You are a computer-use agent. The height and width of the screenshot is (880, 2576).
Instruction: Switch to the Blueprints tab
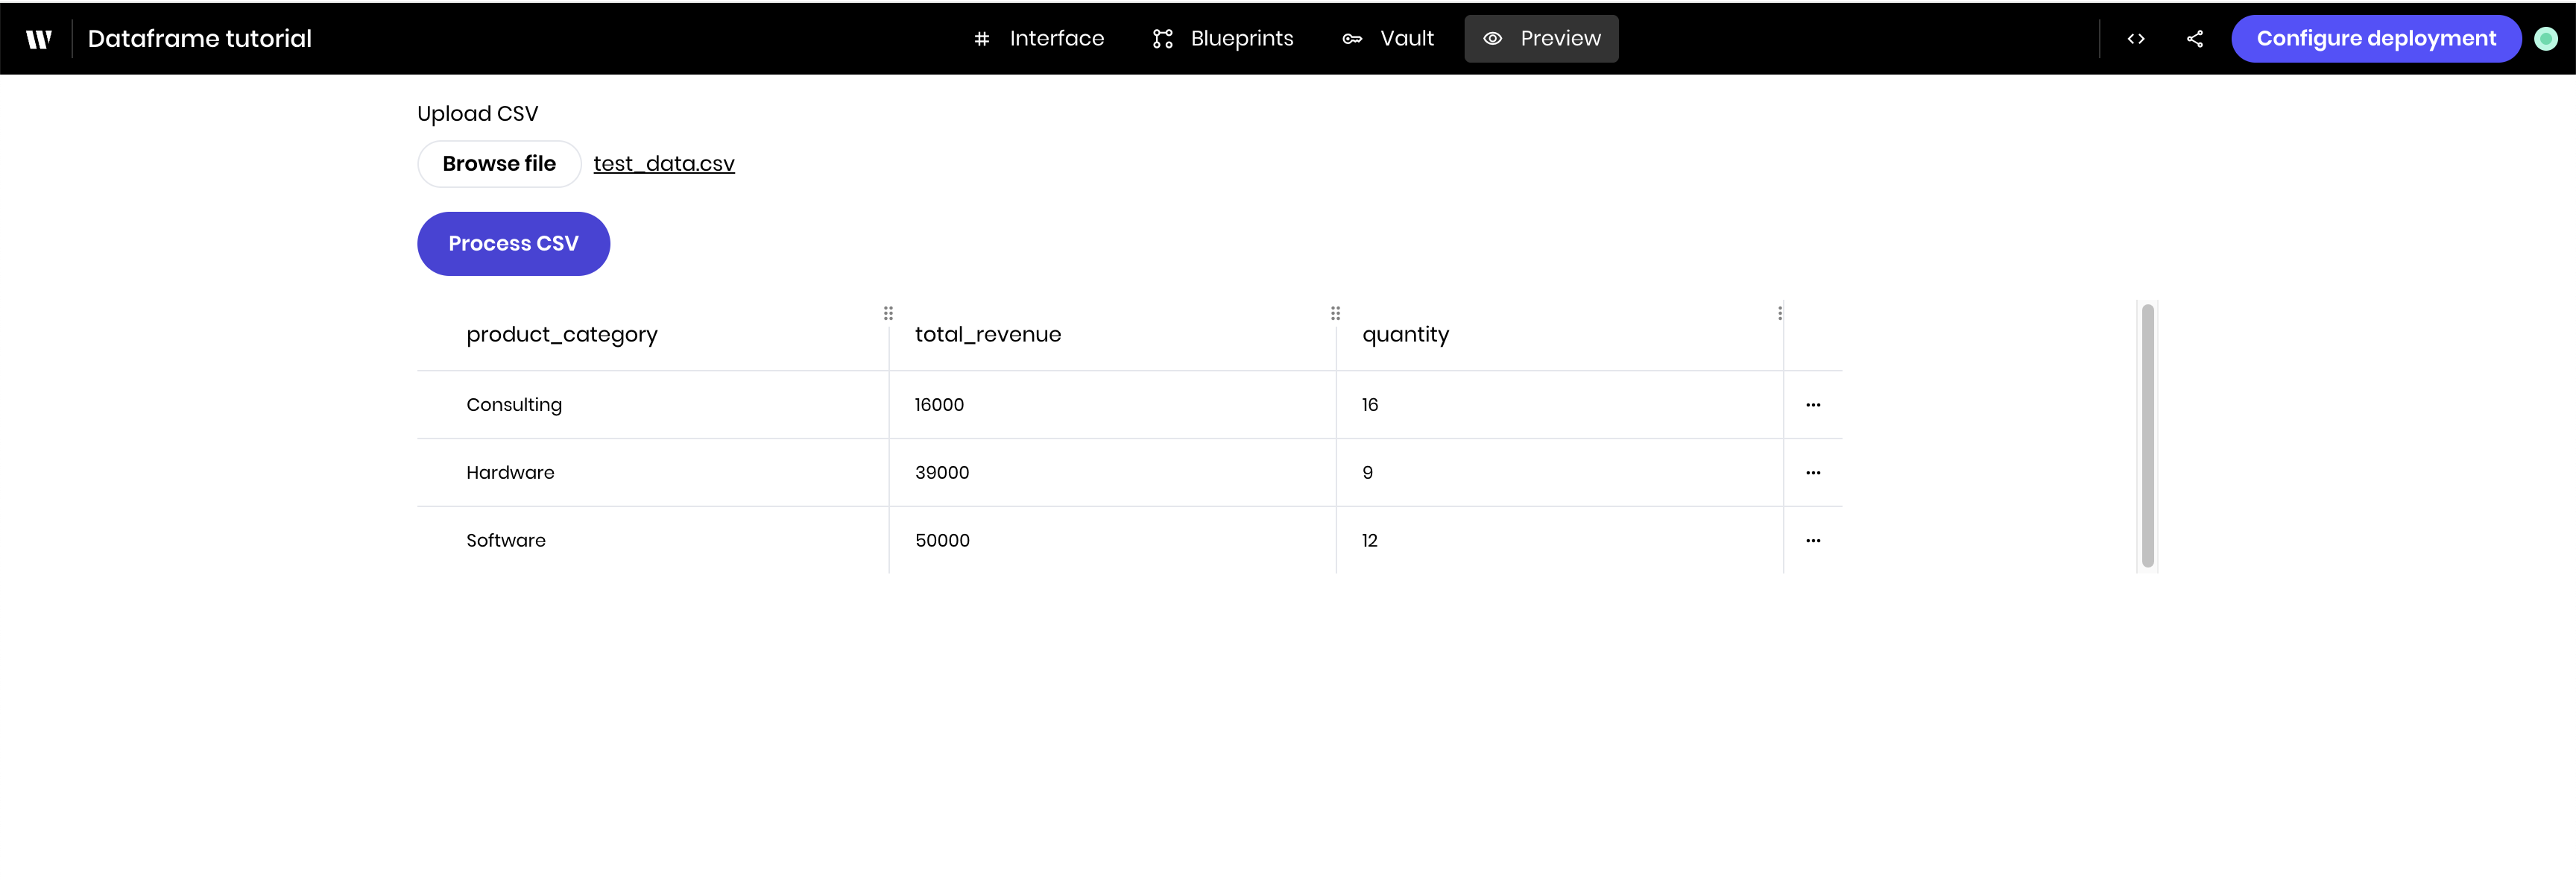click(1222, 39)
